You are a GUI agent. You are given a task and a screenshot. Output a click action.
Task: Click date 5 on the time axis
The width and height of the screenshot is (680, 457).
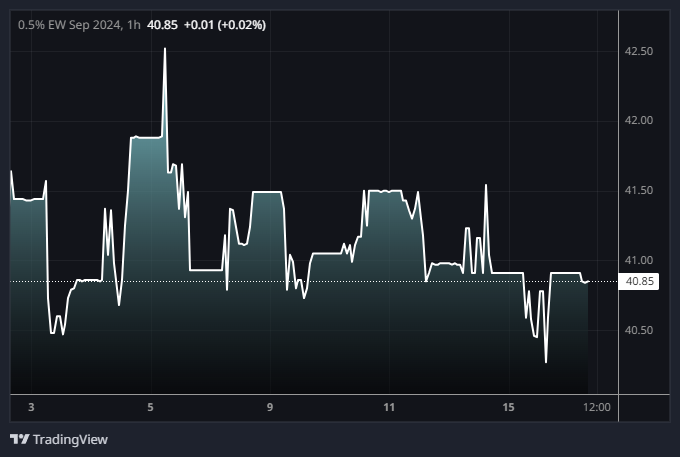click(150, 407)
